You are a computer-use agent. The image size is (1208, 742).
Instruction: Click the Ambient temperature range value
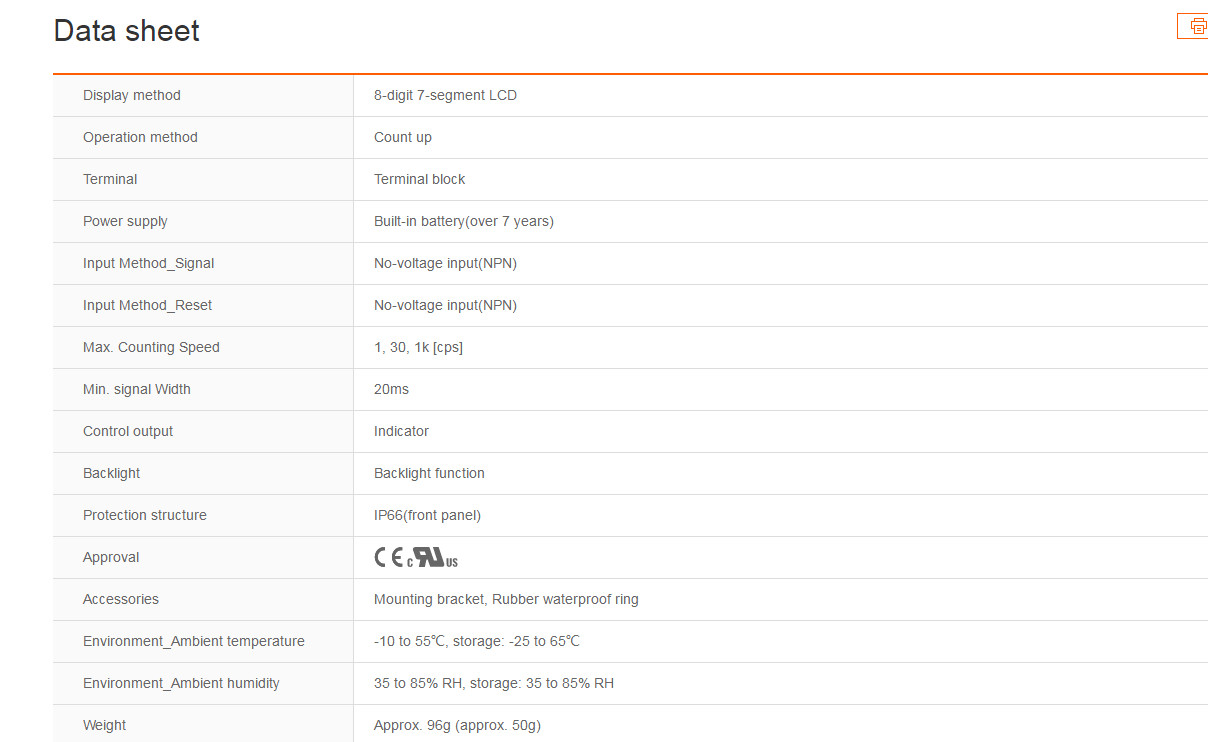[x=477, y=642]
